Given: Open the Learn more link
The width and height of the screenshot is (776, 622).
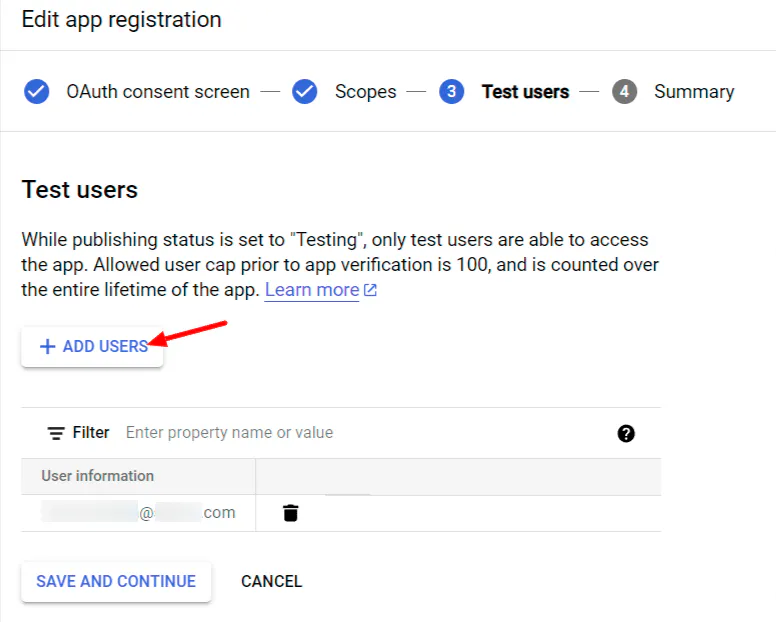Looking at the screenshot, I should (312, 290).
